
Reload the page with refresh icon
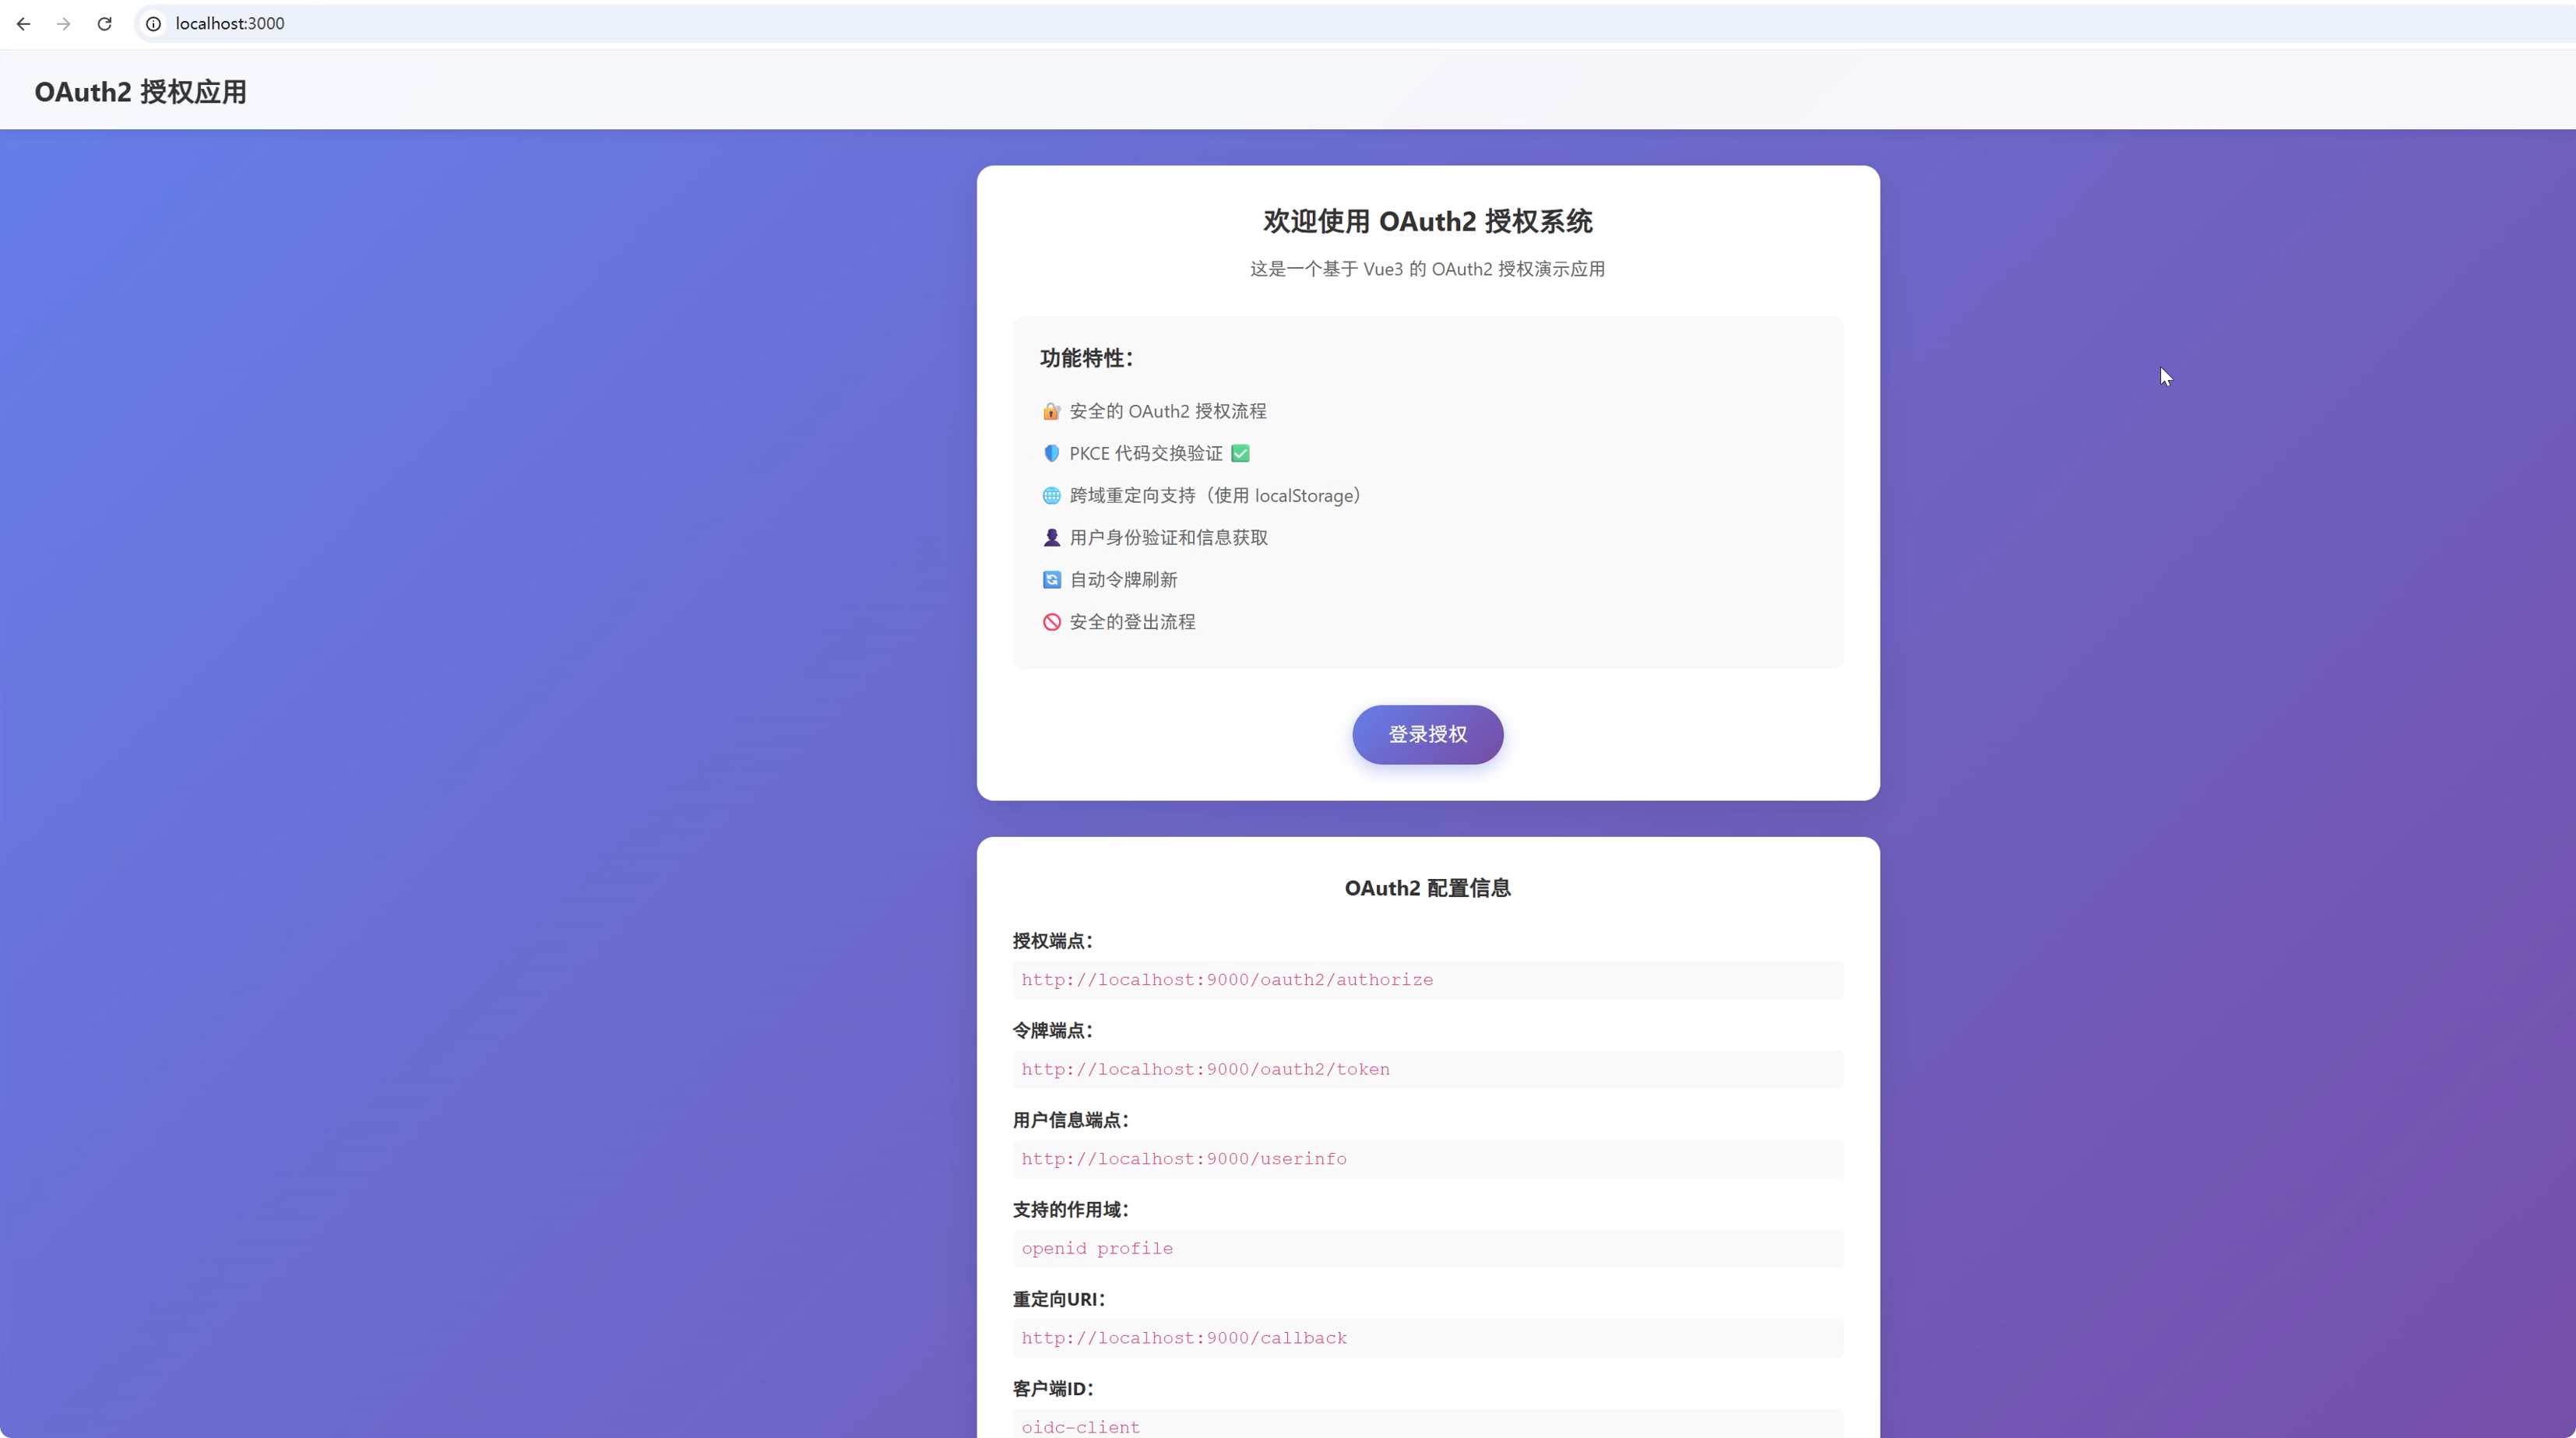click(104, 24)
